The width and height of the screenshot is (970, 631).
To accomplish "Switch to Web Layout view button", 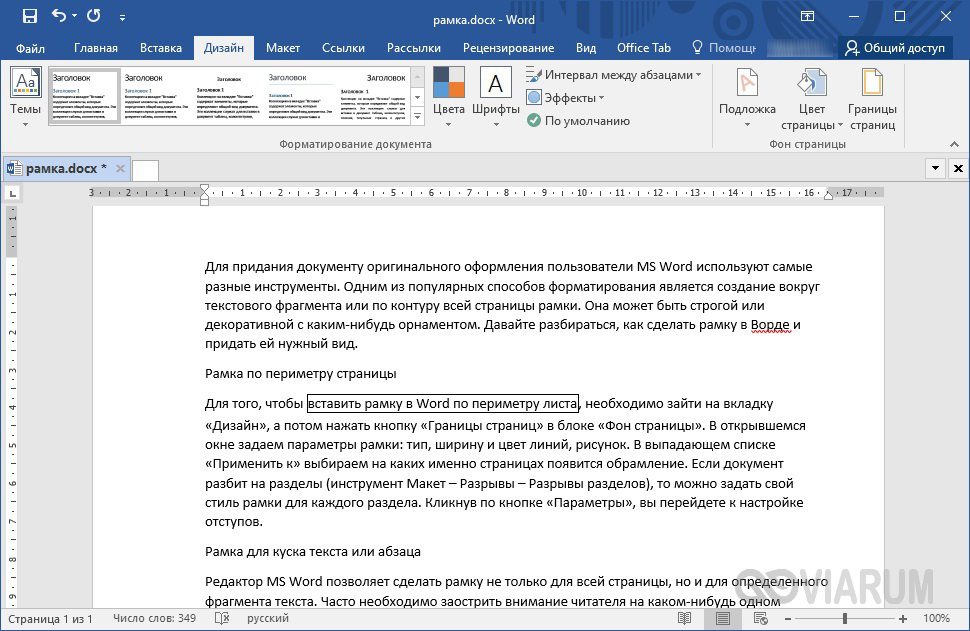I will click(760, 618).
